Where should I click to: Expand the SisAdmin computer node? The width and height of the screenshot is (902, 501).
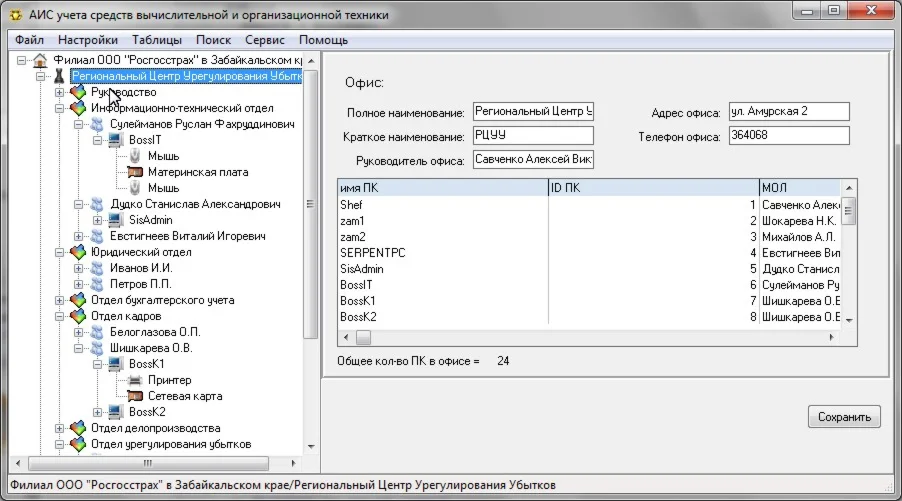97,220
